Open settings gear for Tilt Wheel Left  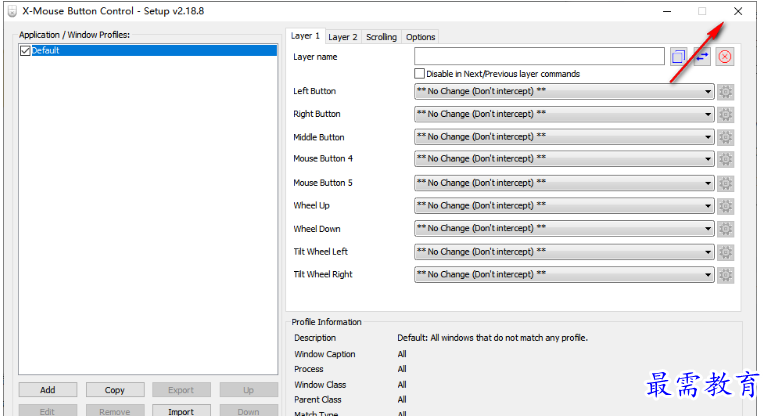725,252
